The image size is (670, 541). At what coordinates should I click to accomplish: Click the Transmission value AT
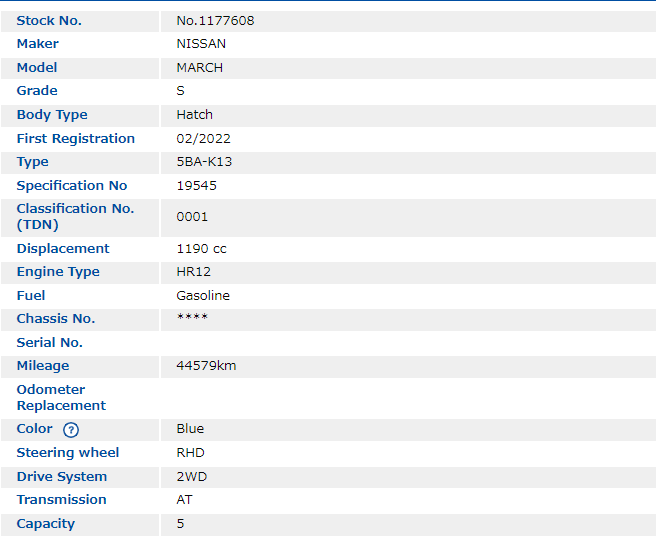point(184,500)
